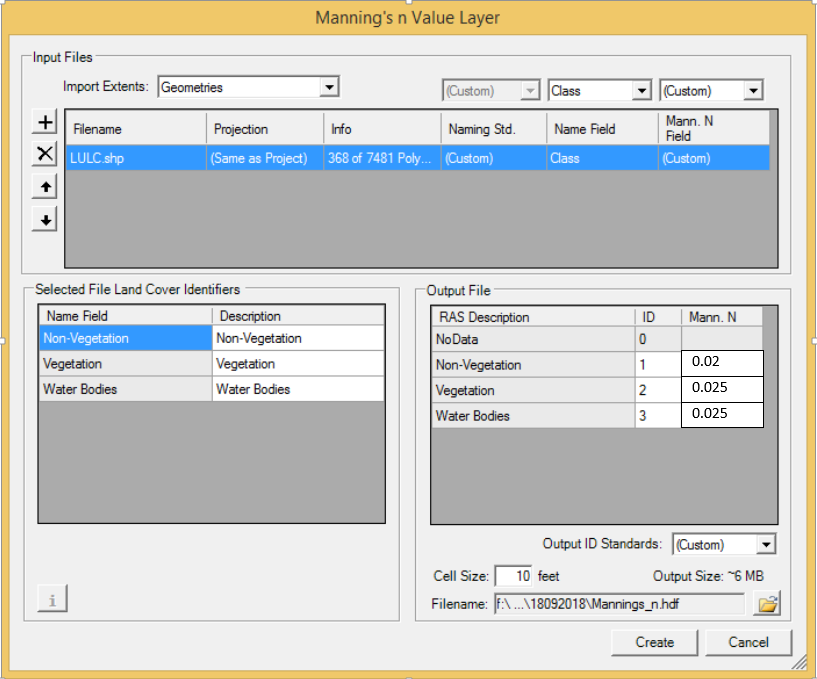Viewport: 817px width, 679px height.
Task: Select Vegetation in Name Field list
Action: click(x=124, y=364)
